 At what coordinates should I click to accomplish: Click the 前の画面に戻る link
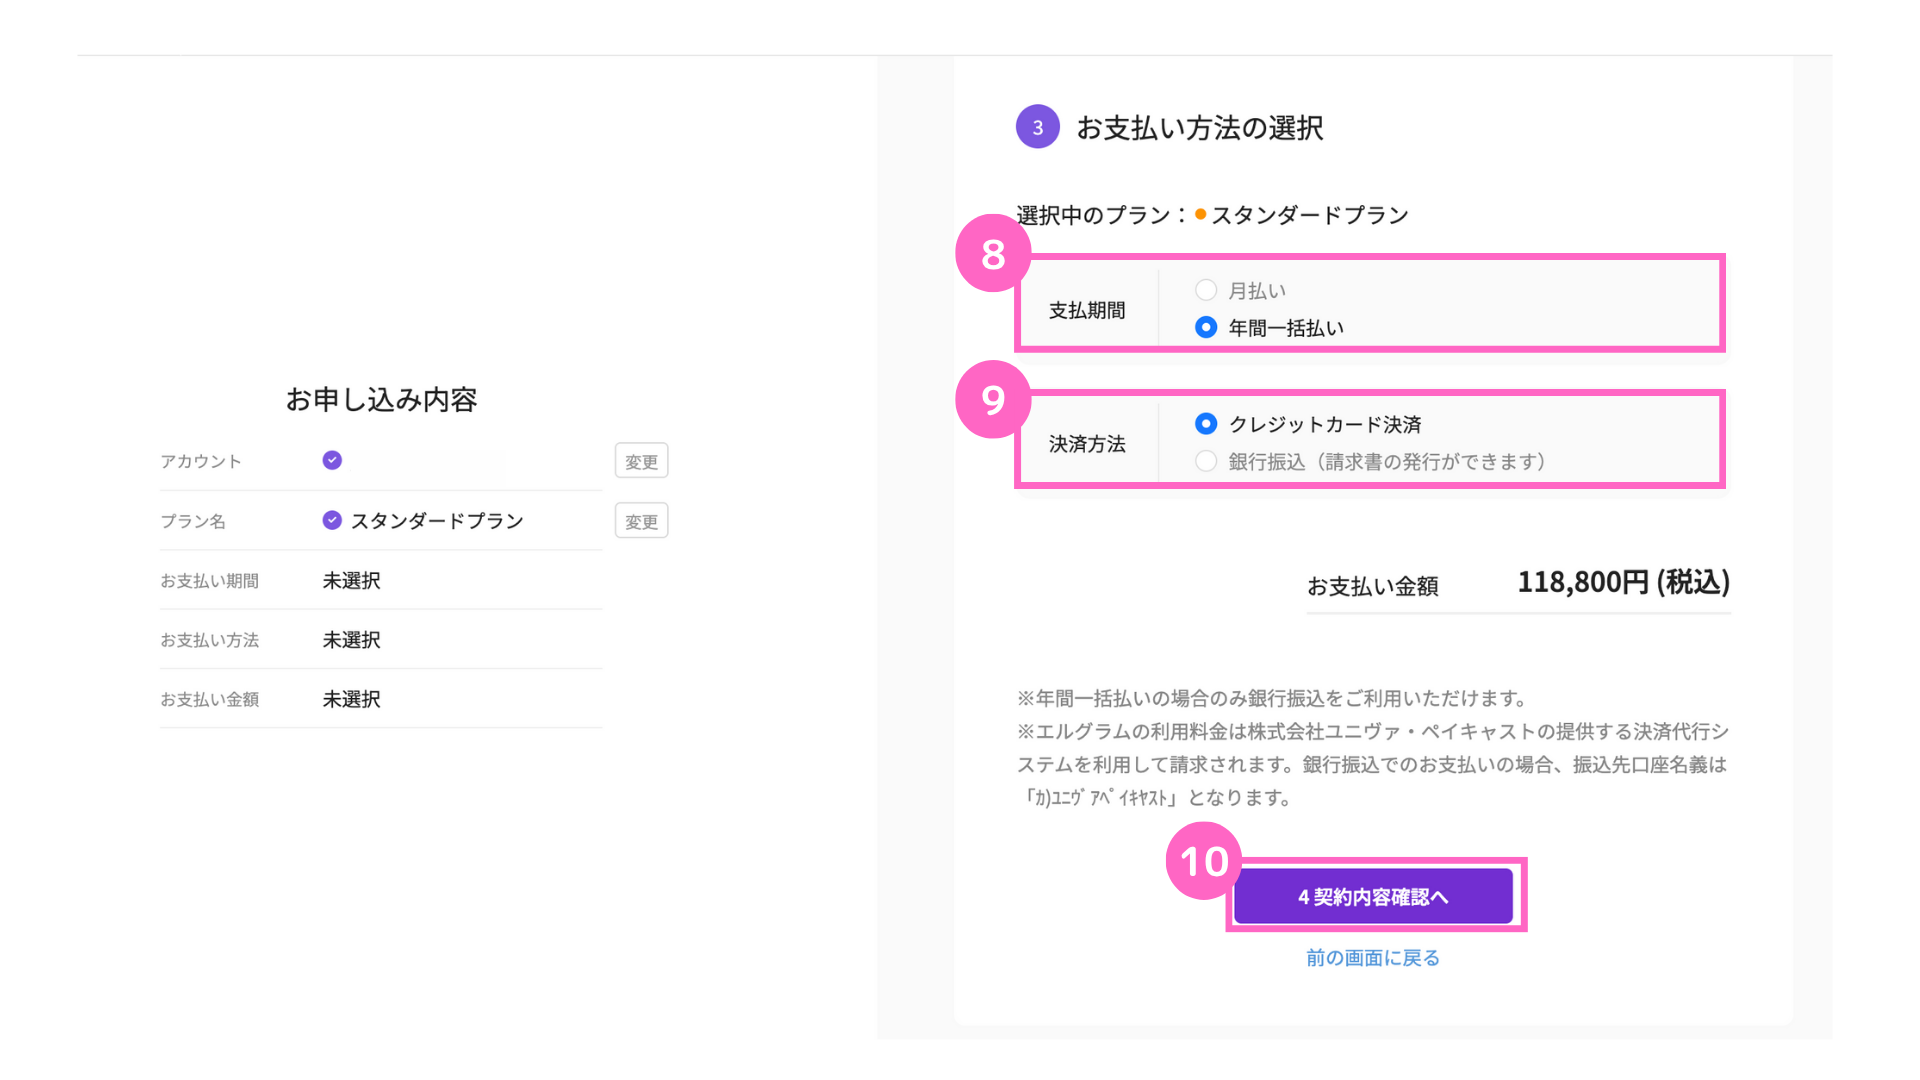tap(1372, 958)
